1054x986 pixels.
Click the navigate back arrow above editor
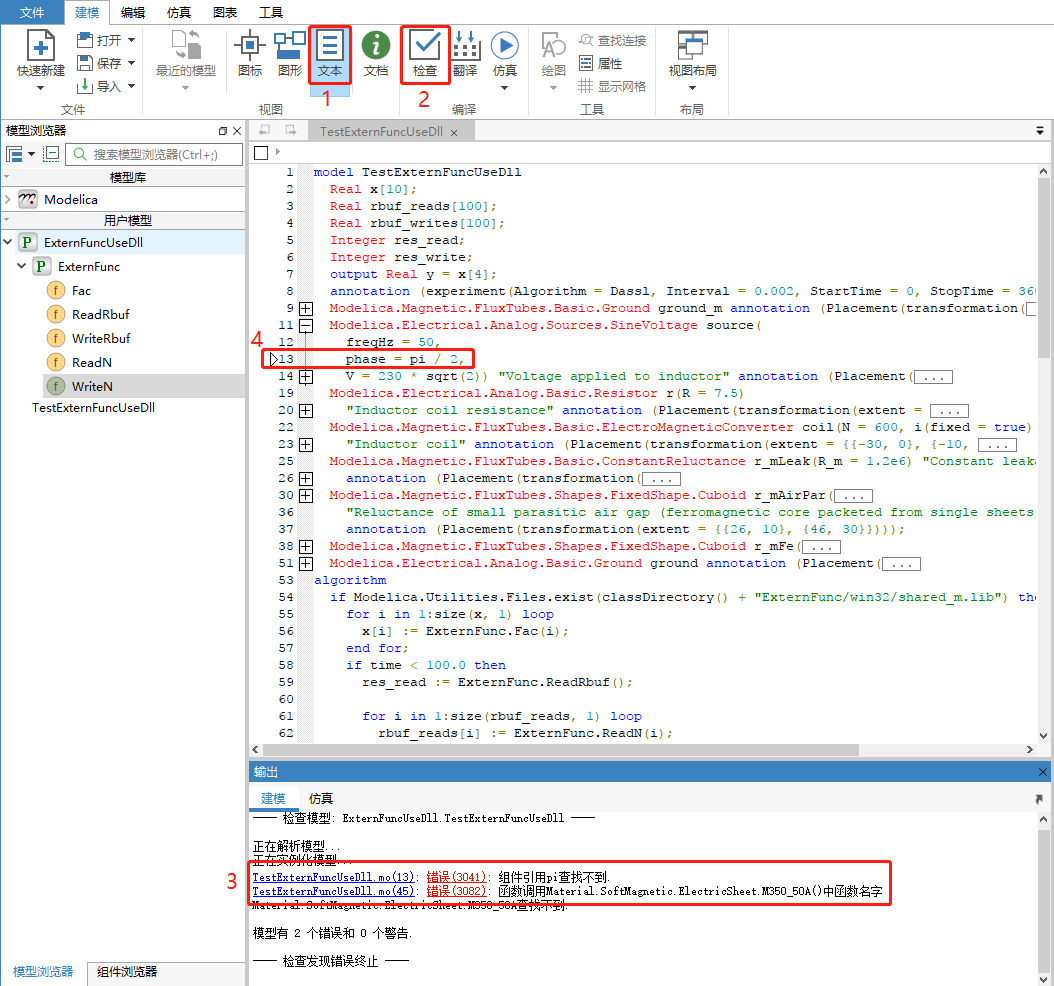[265, 130]
